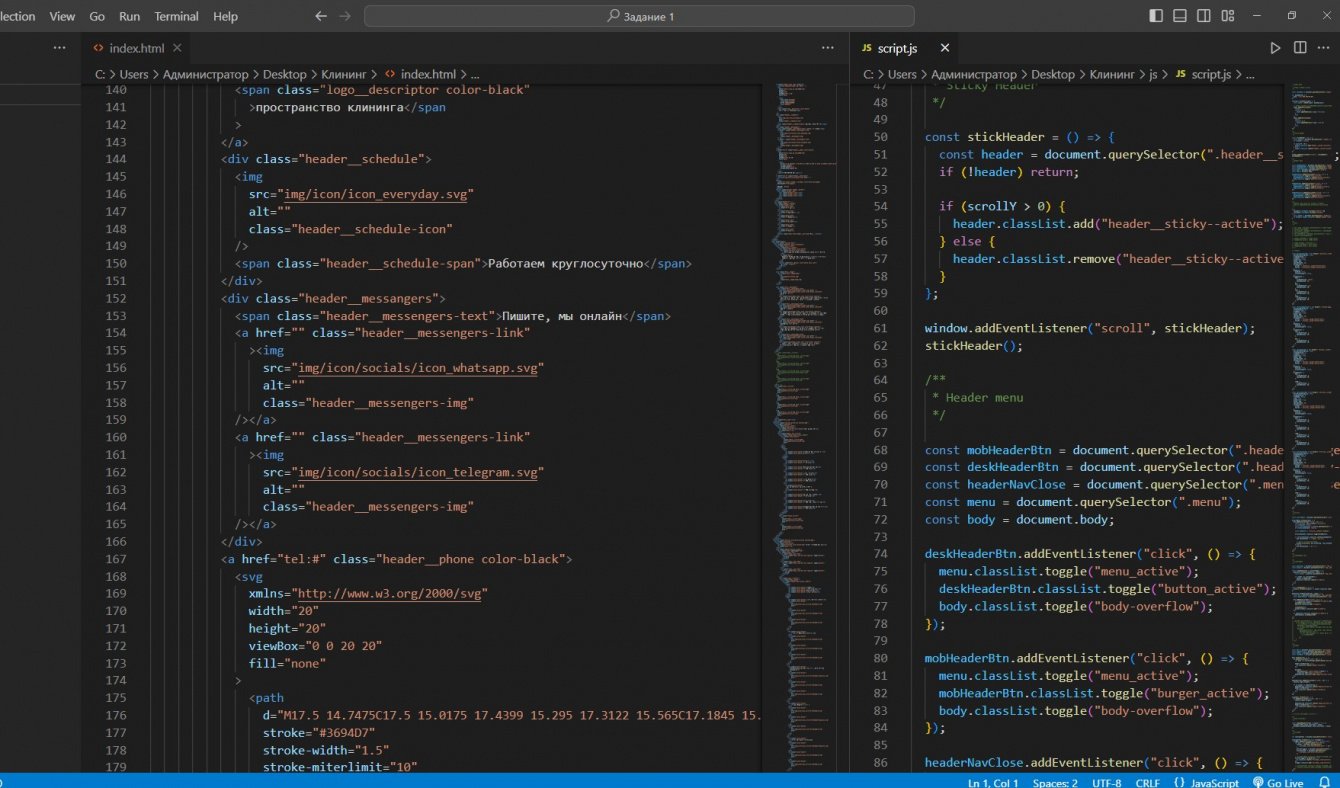The image size is (1340, 788).
Task: Close the script.js tab
Action: (x=944, y=48)
